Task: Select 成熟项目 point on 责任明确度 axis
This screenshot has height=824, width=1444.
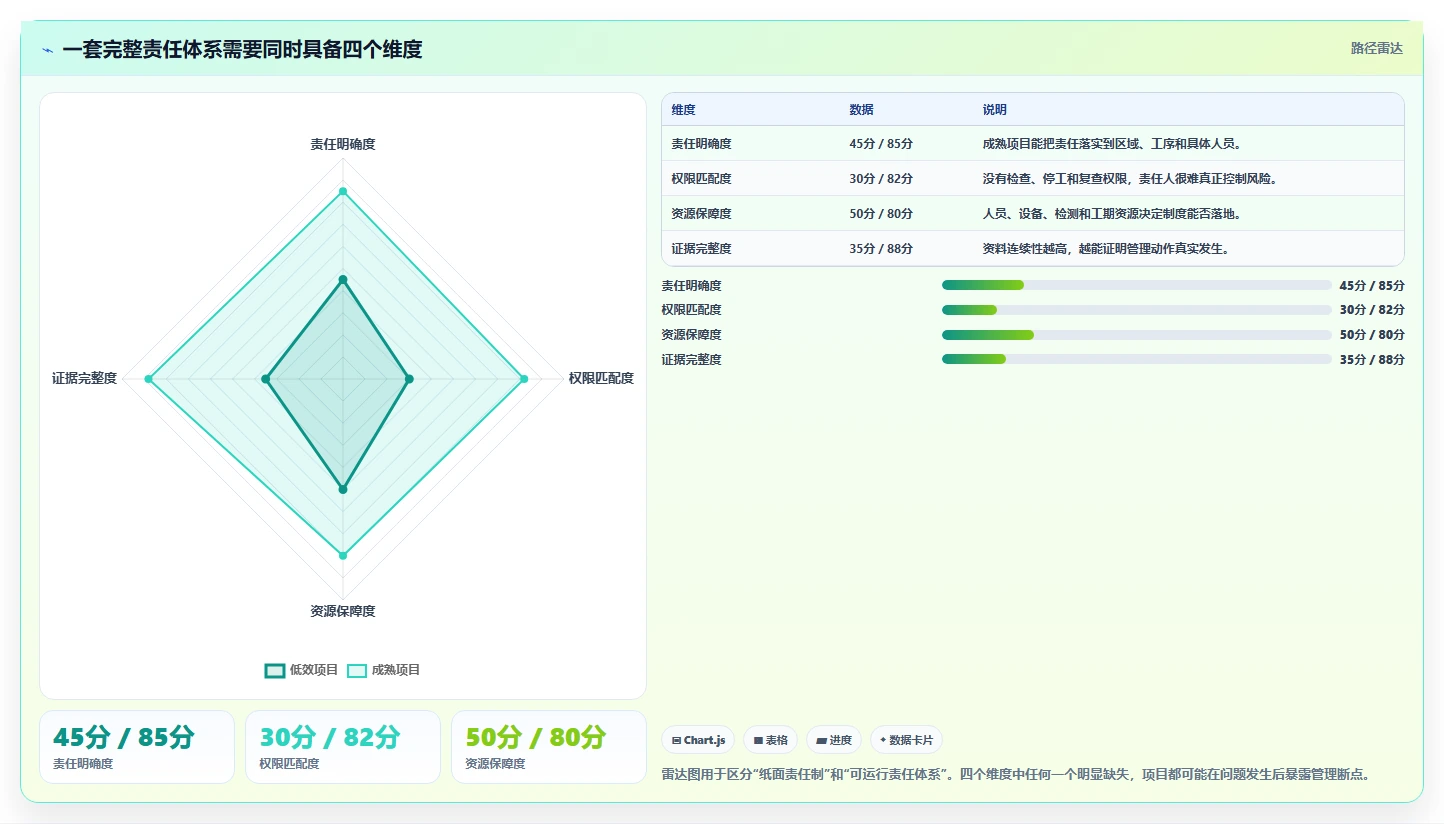Action: pyautogui.click(x=343, y=191)
